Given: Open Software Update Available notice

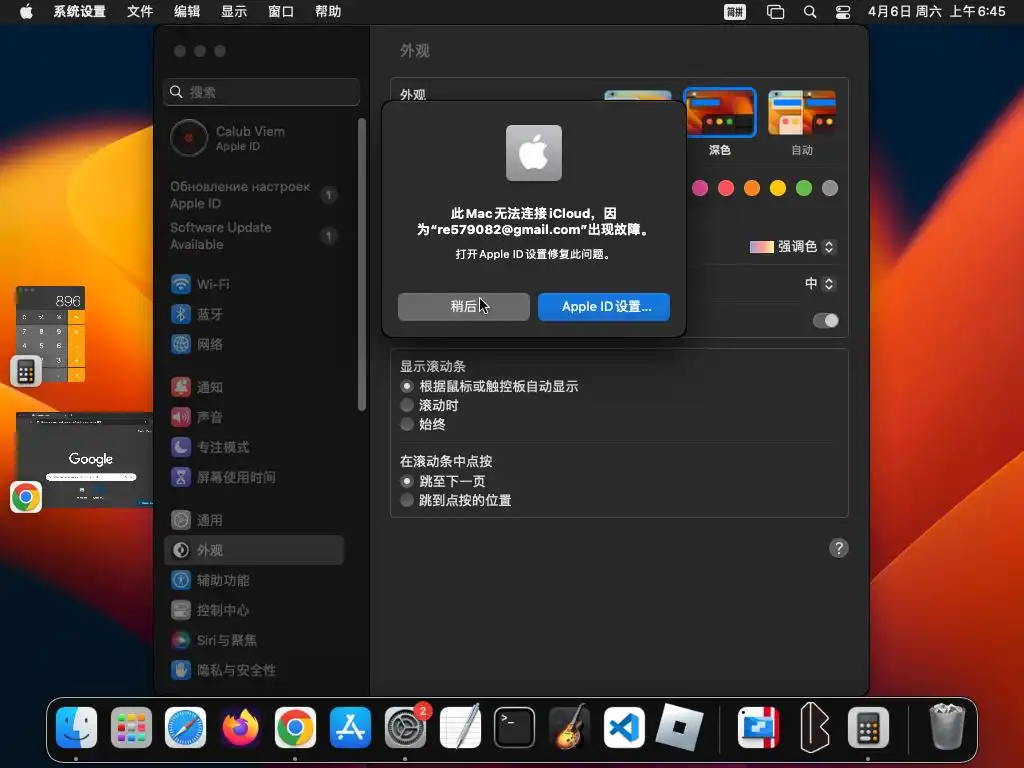Looking at the screenshot, I should (253, 236).
